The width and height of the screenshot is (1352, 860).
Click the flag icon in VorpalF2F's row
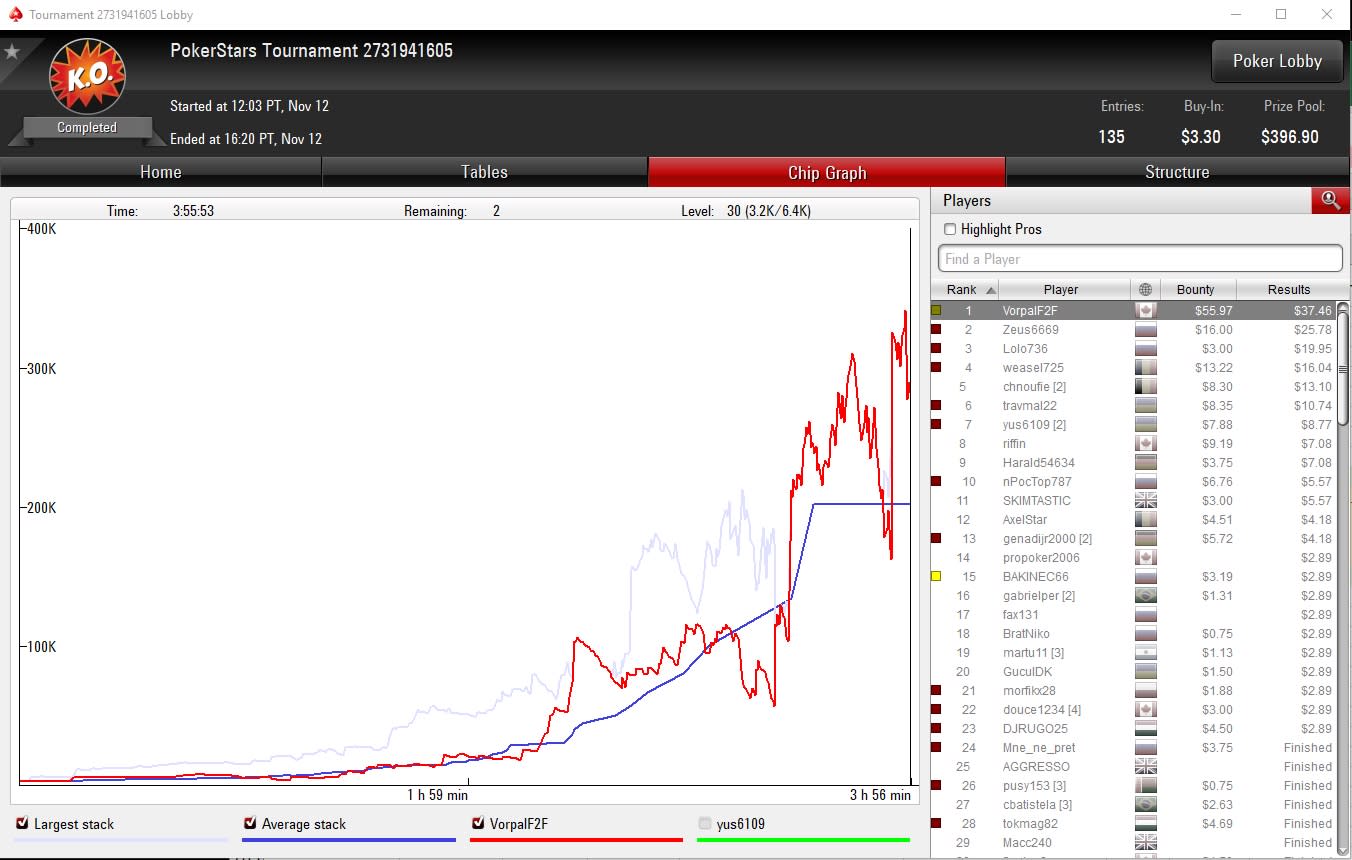[1146, 311]
